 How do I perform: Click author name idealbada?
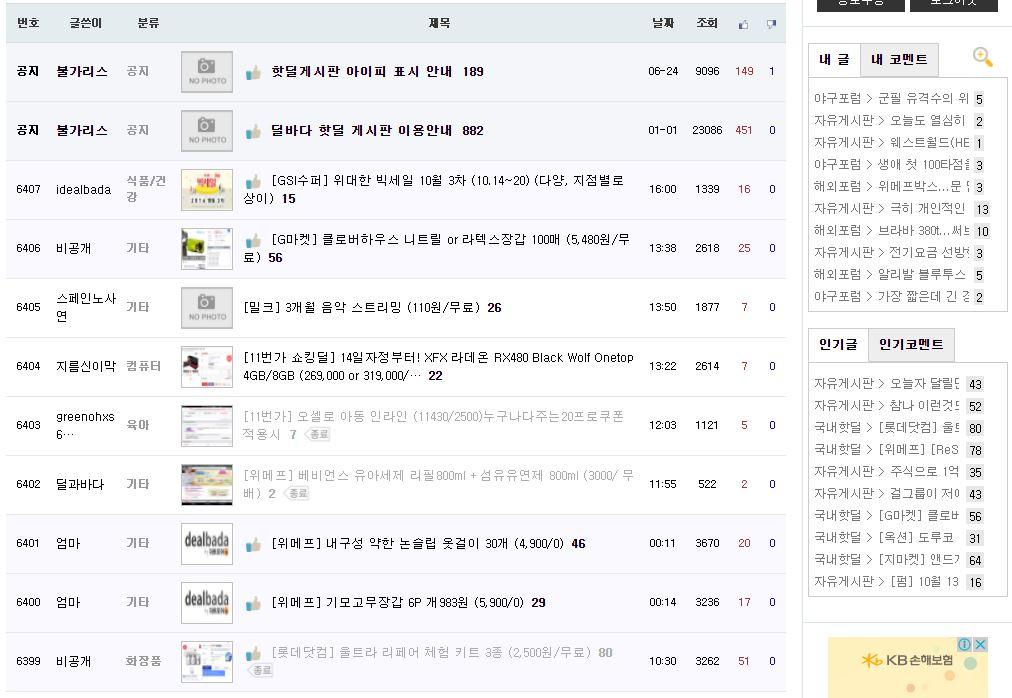pyautogui.click(x=83, y=189)
